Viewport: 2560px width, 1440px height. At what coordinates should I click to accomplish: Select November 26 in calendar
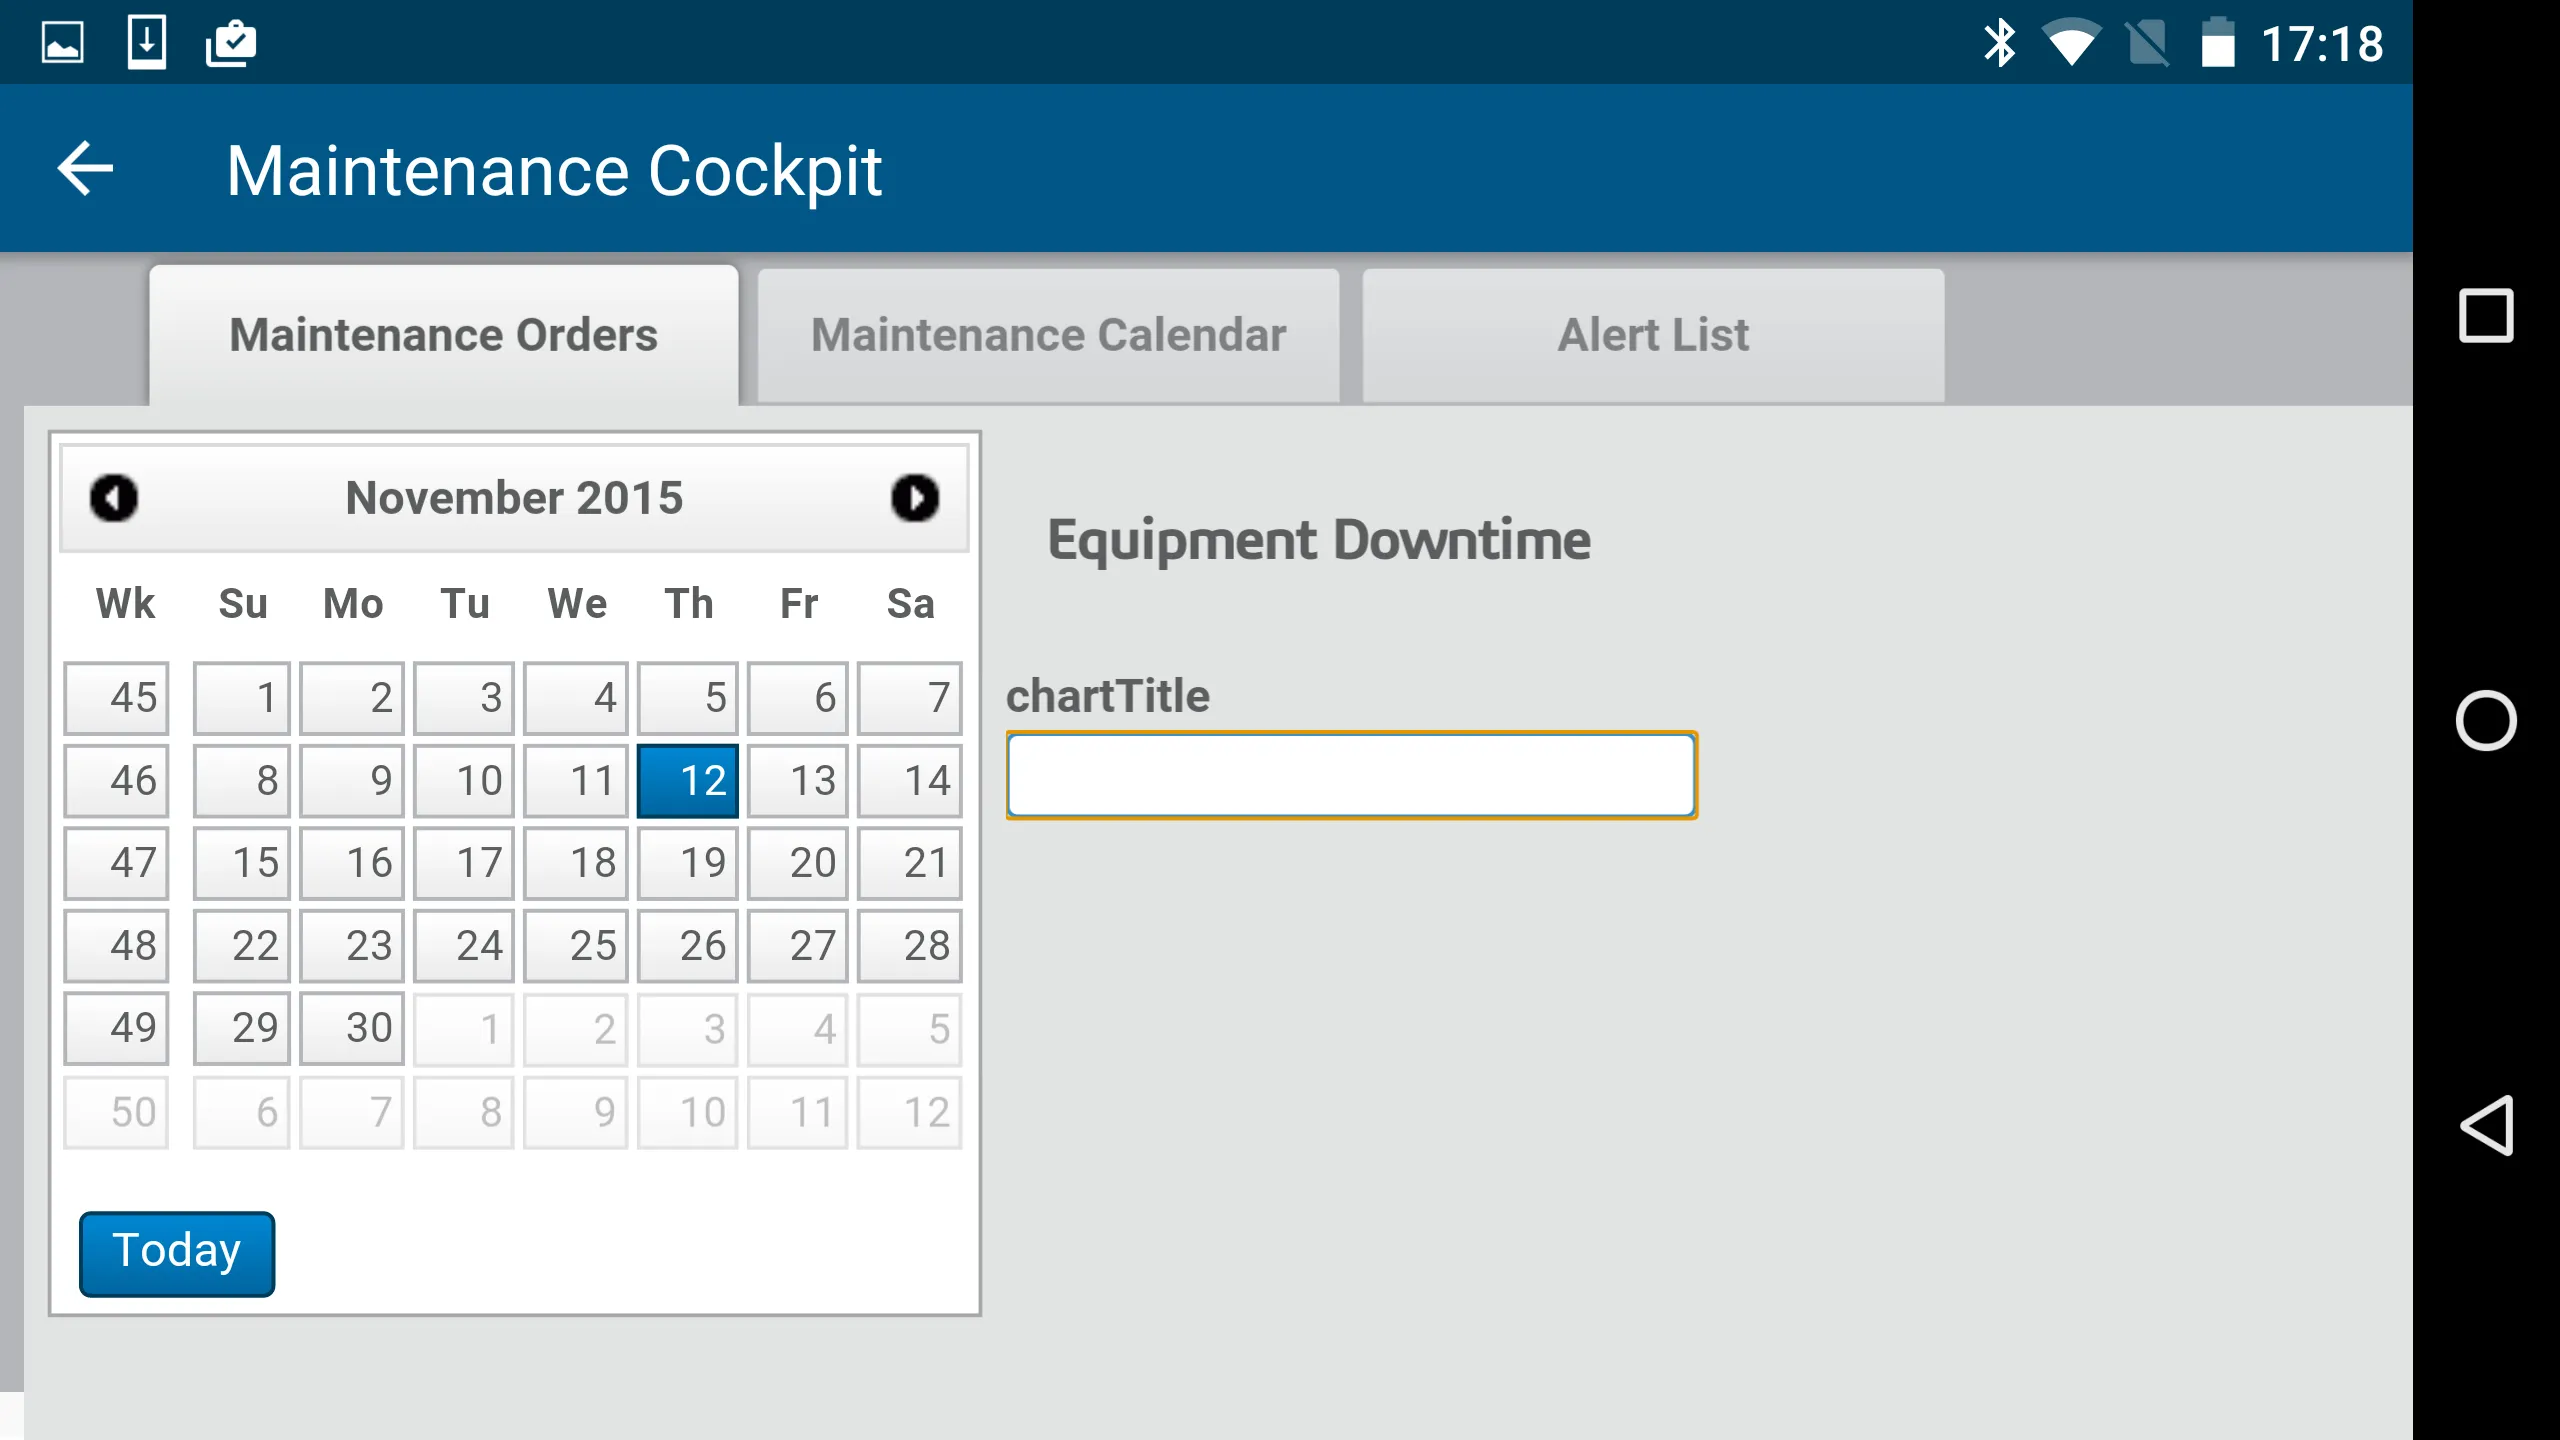(688, 946)
